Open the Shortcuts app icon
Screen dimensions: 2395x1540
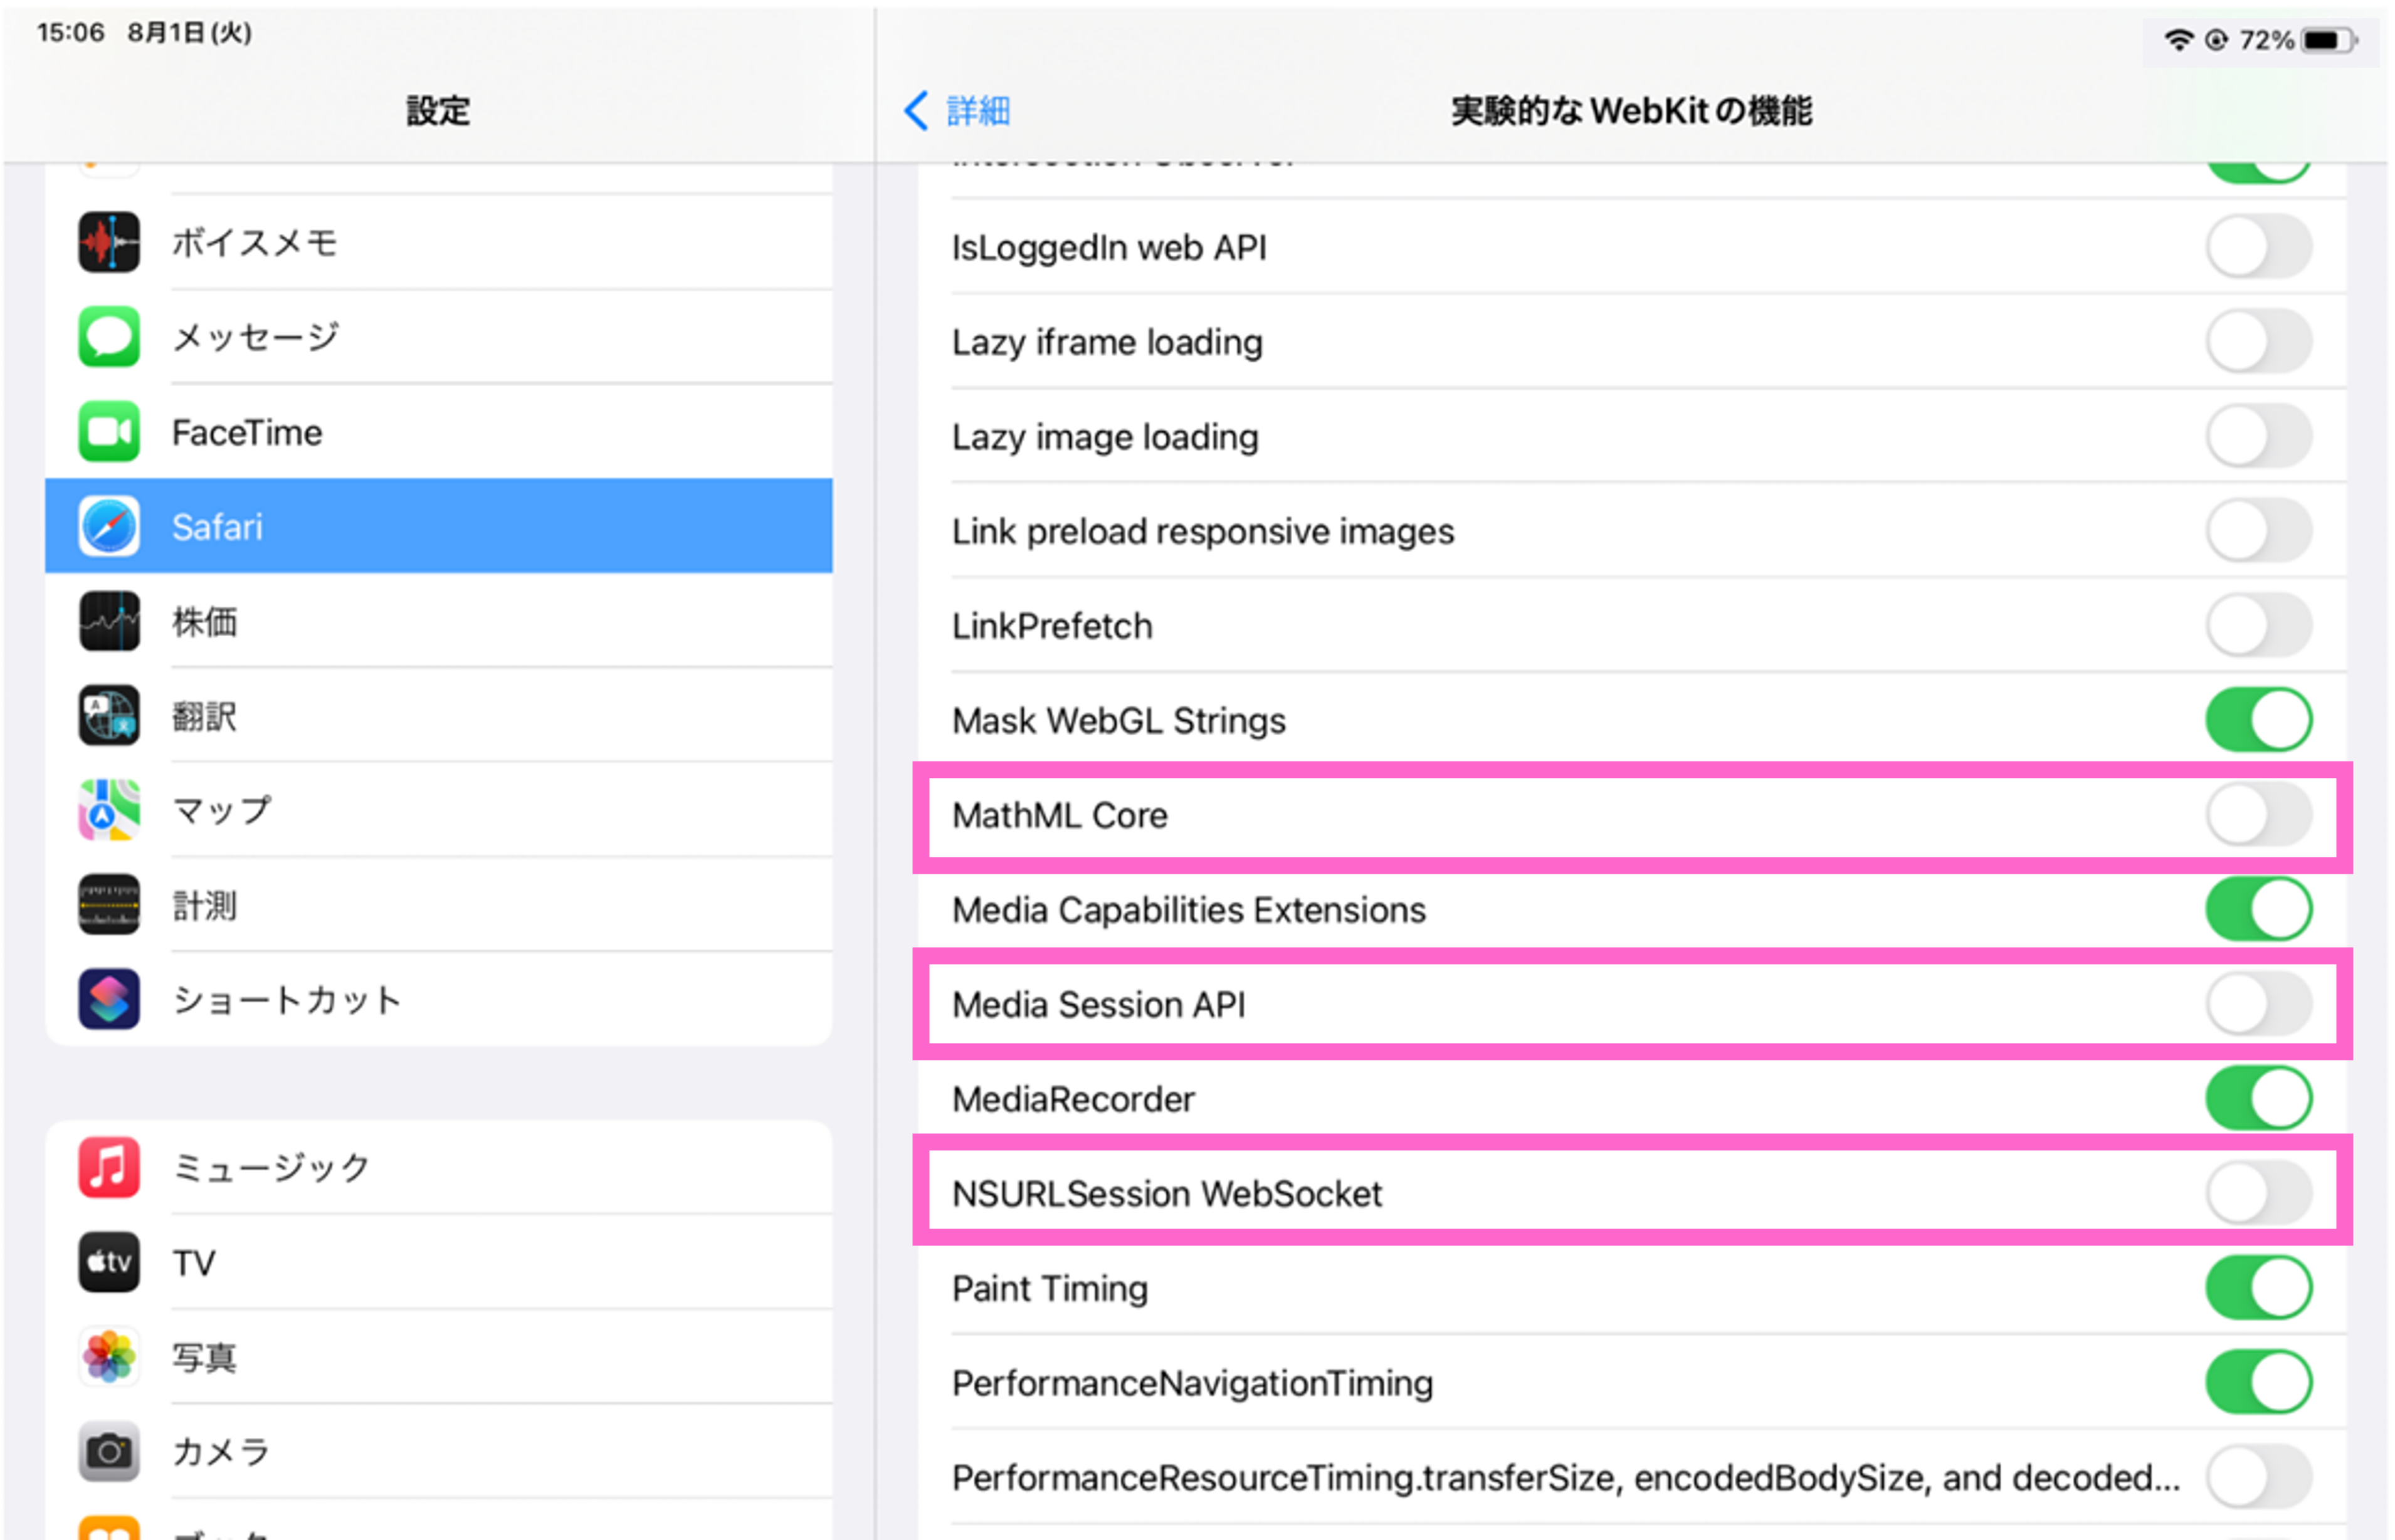(x=109, y=999)
